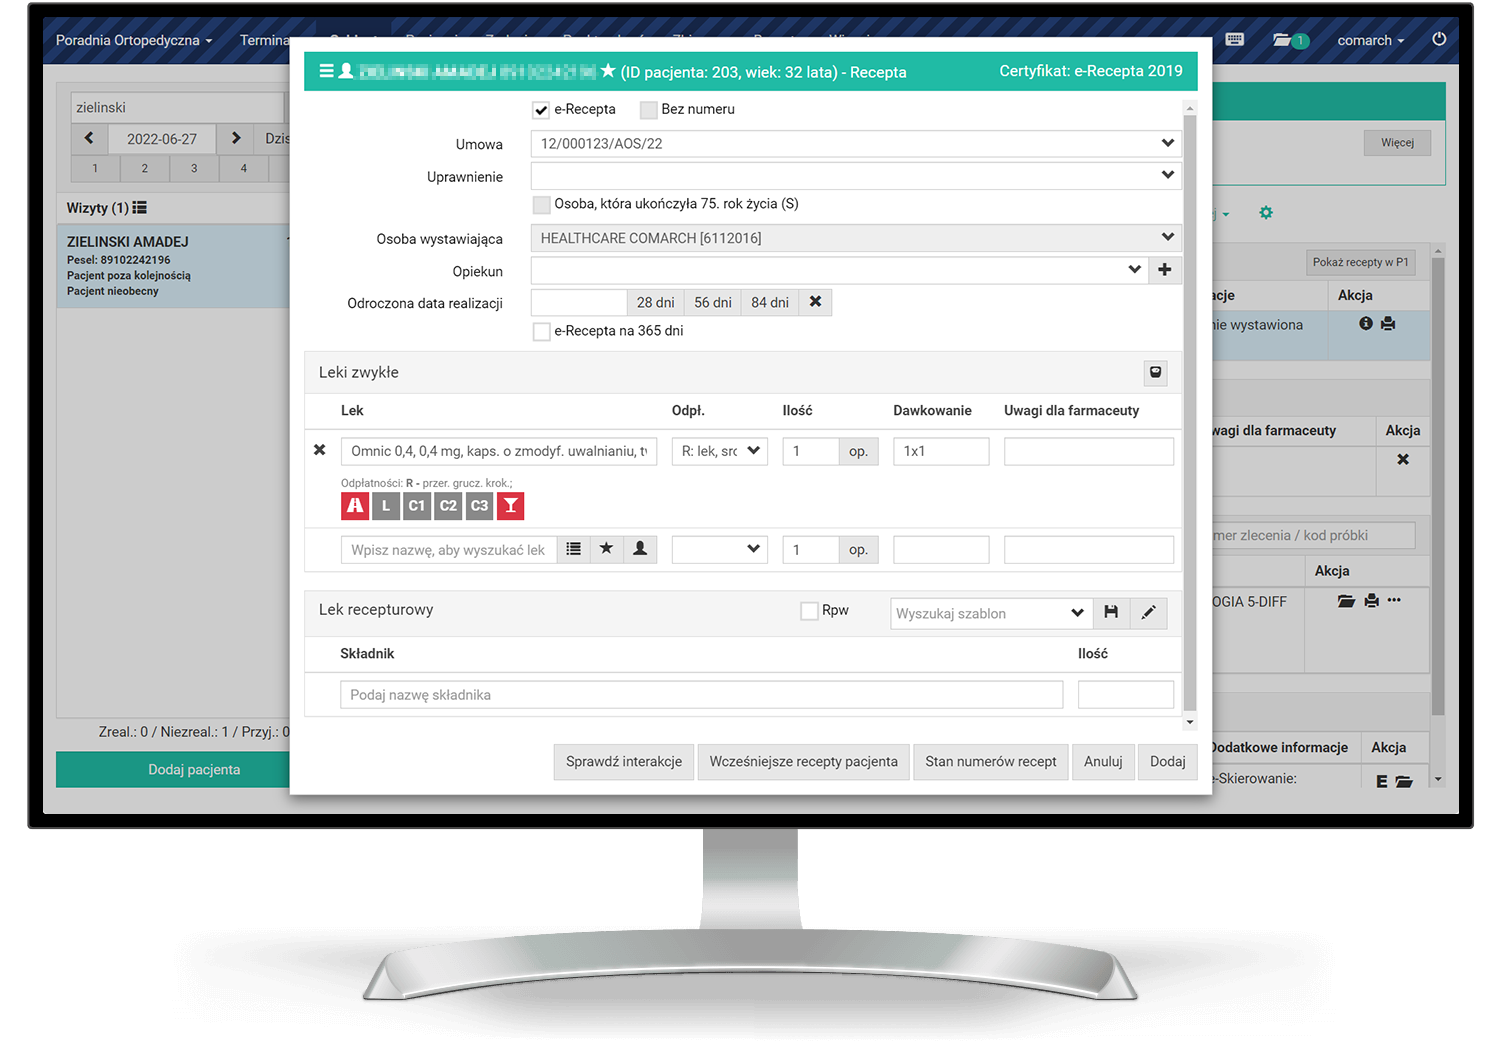Uncheck the e-Recepta checkbox

coord(541,110)
